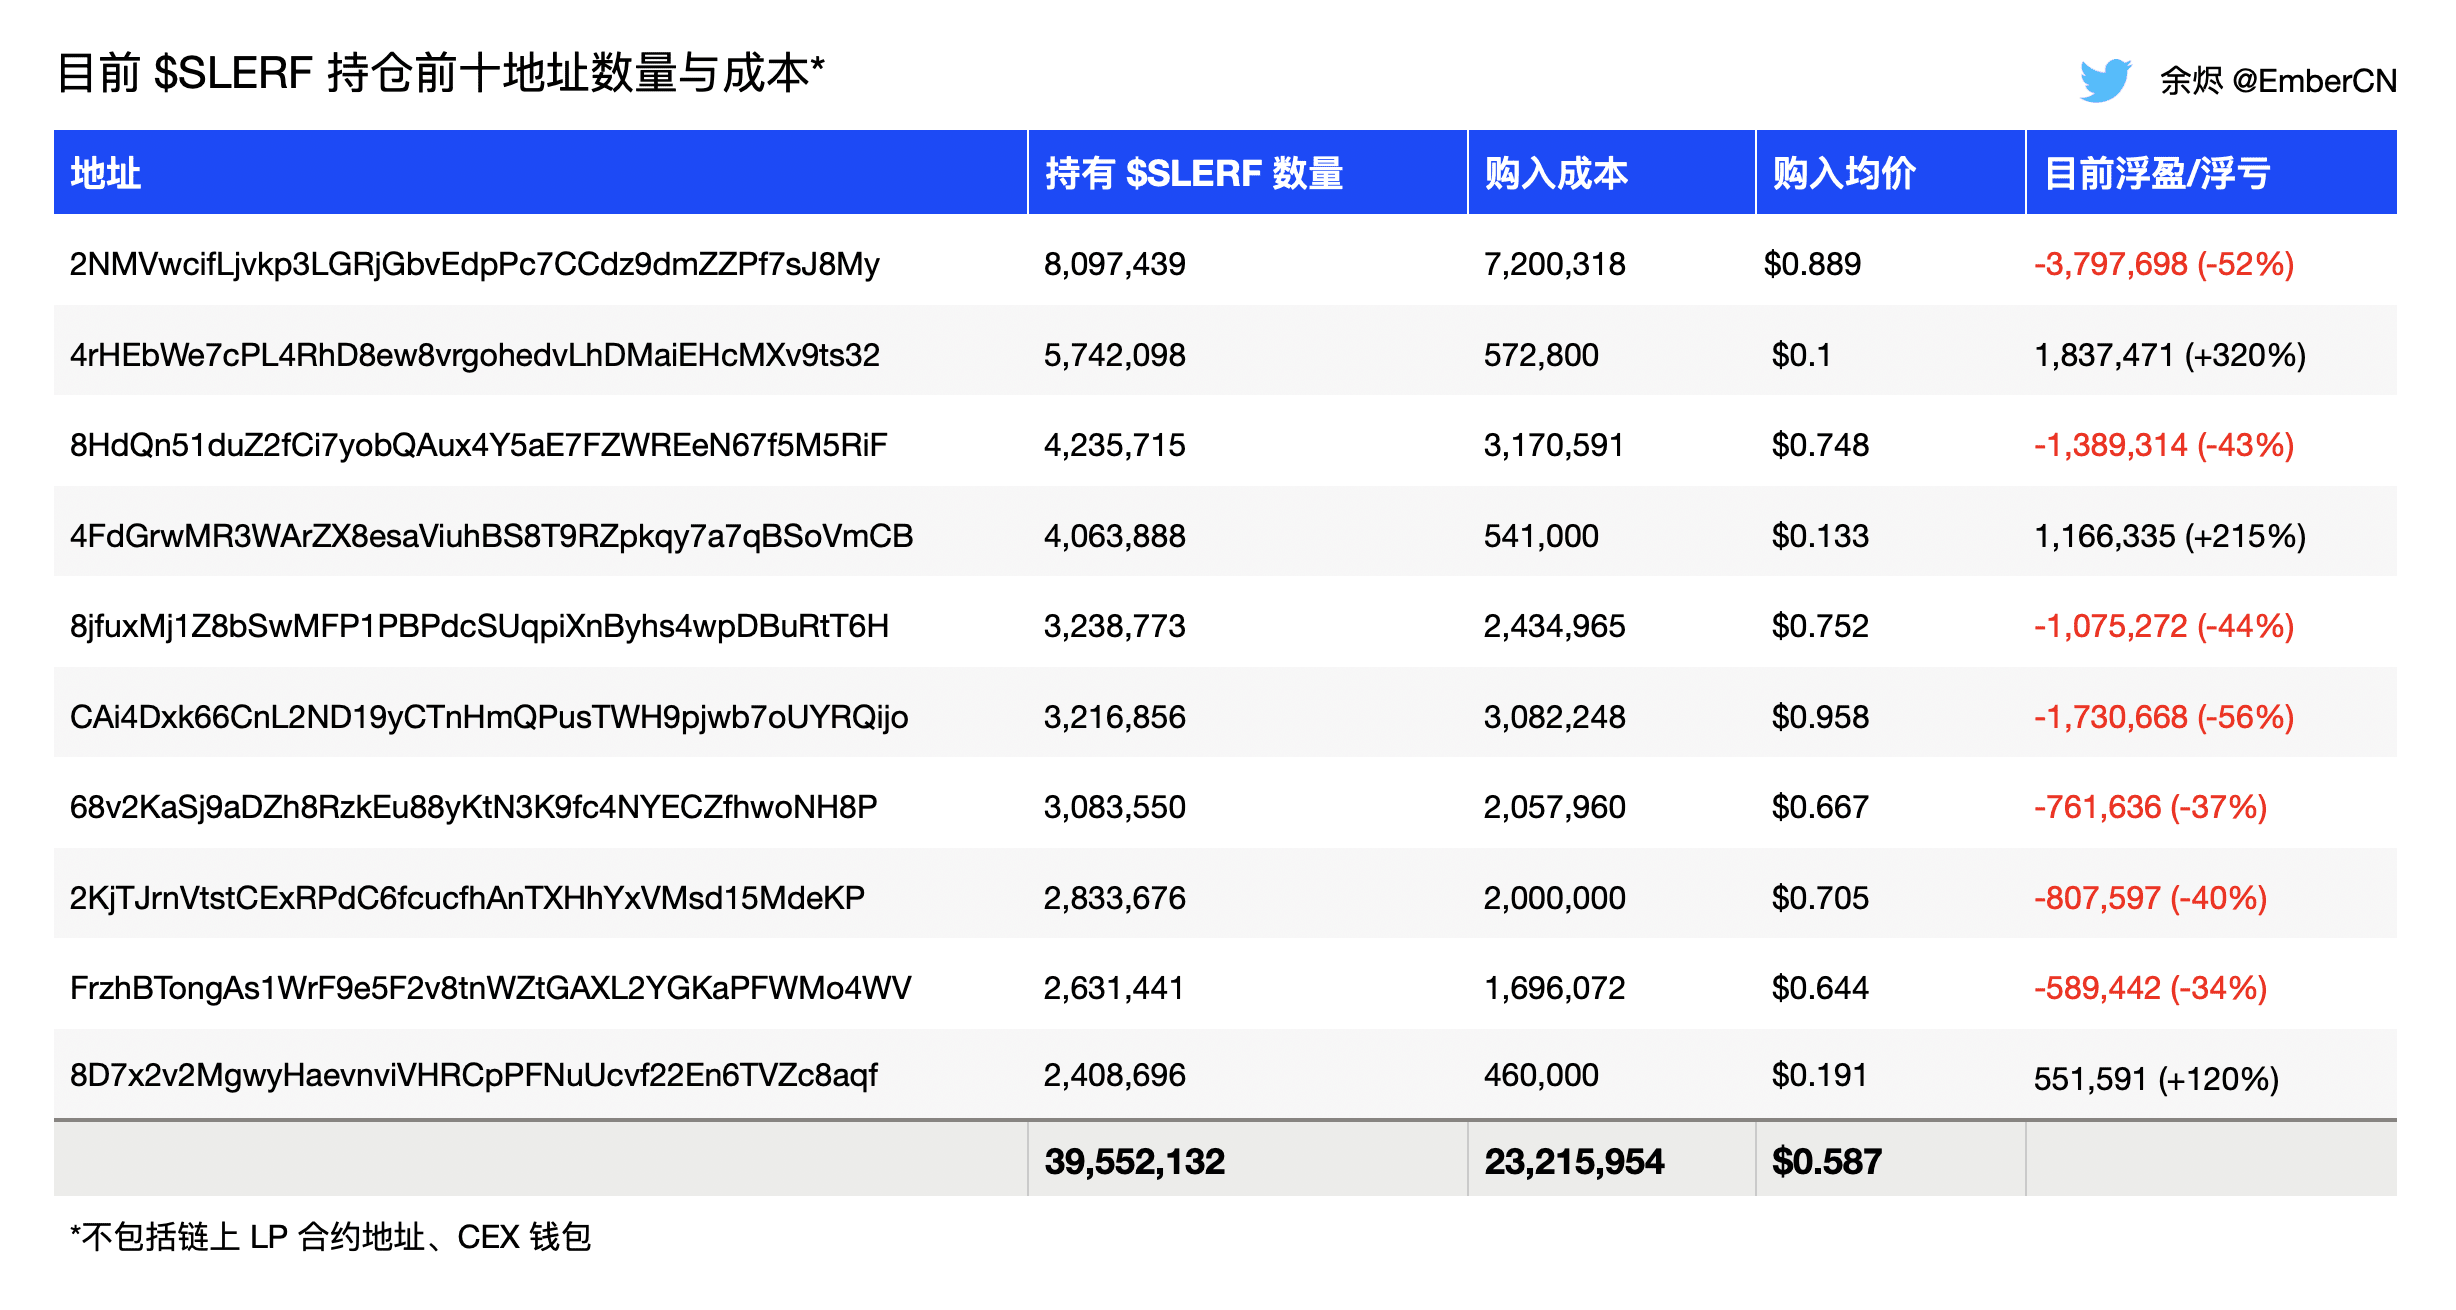Select address 4rHEbWe7cPL4RhD8ew8vrgohedvLhDMaiEHcMXv9ts32

[474, 355]
